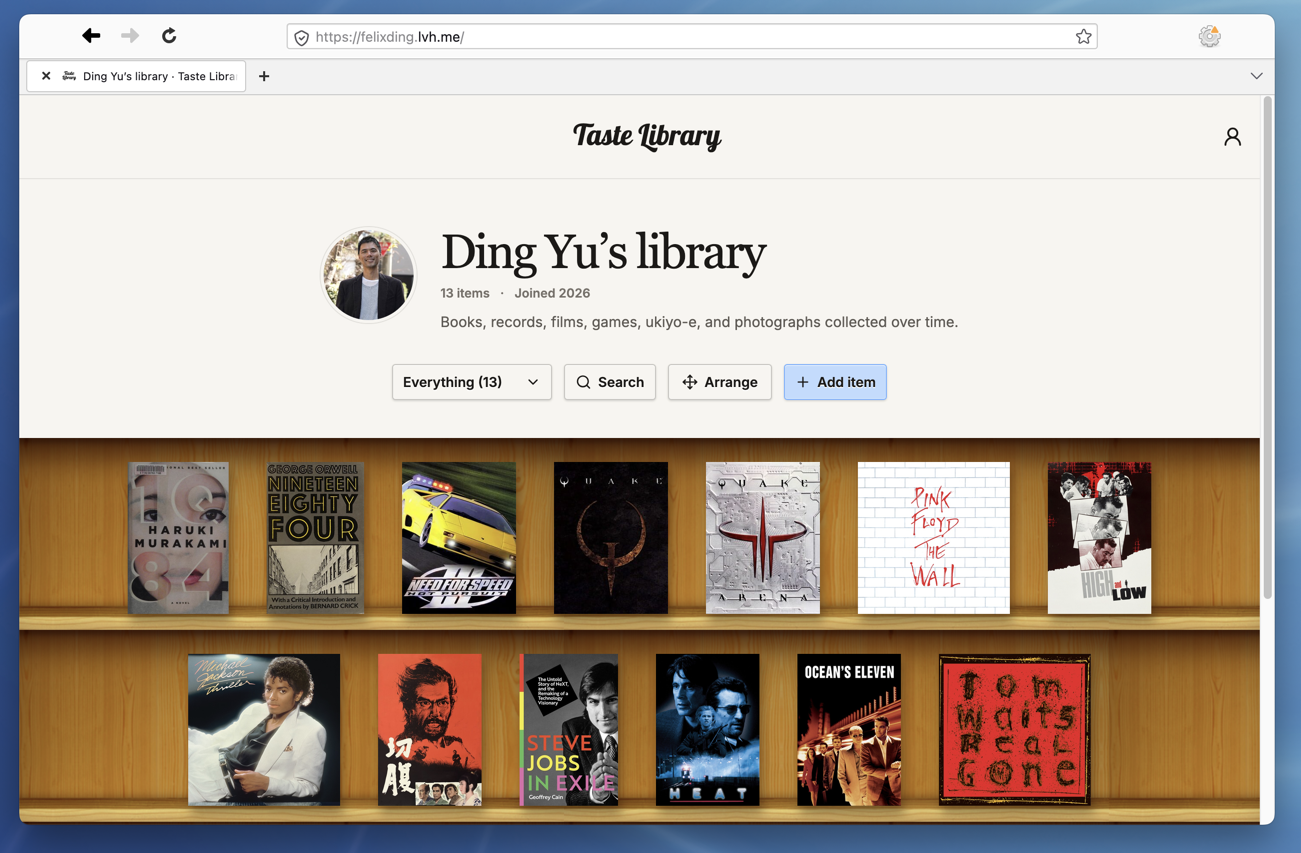Open the Steve Jobs in Exile book
Viewport: 1301px width, 853px height.
[569, 730]
